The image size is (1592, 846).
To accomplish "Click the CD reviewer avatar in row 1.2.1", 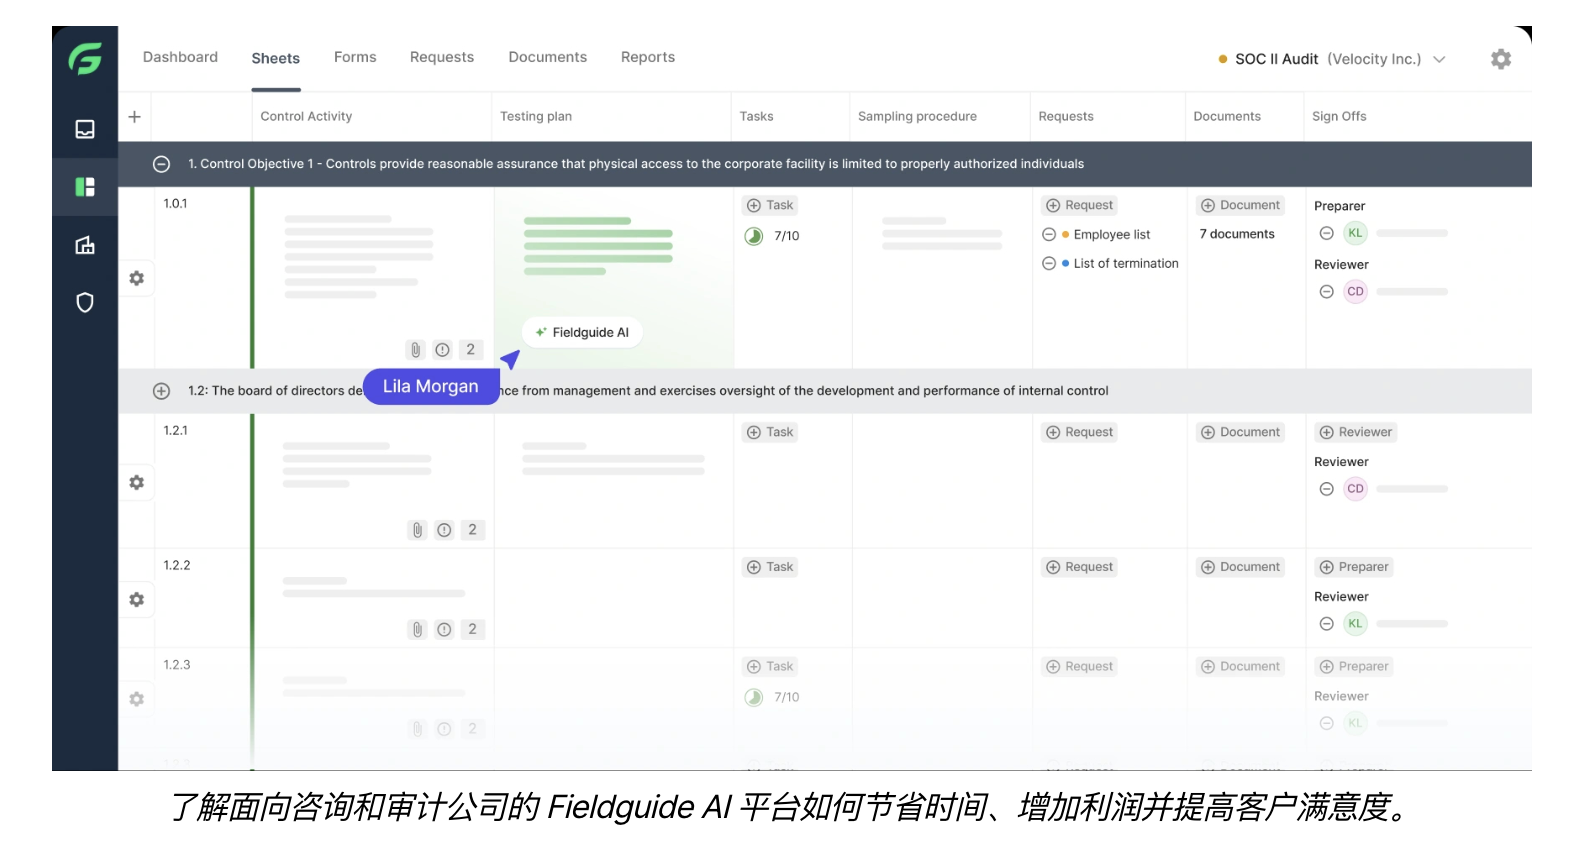I will [x=1355, y=489].
